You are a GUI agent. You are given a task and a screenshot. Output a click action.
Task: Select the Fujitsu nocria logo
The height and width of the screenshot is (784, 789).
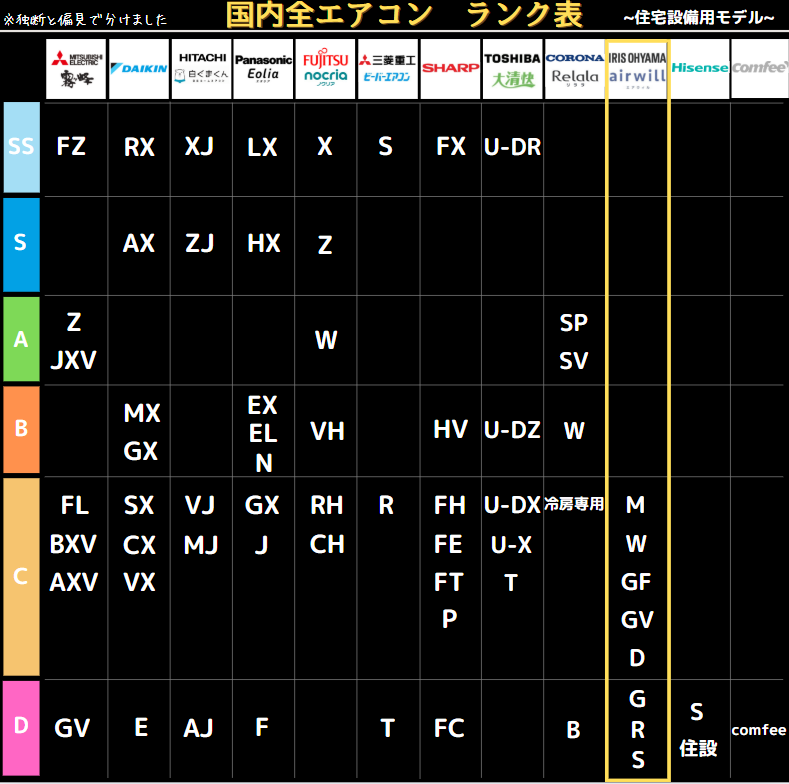click(326, 69)
